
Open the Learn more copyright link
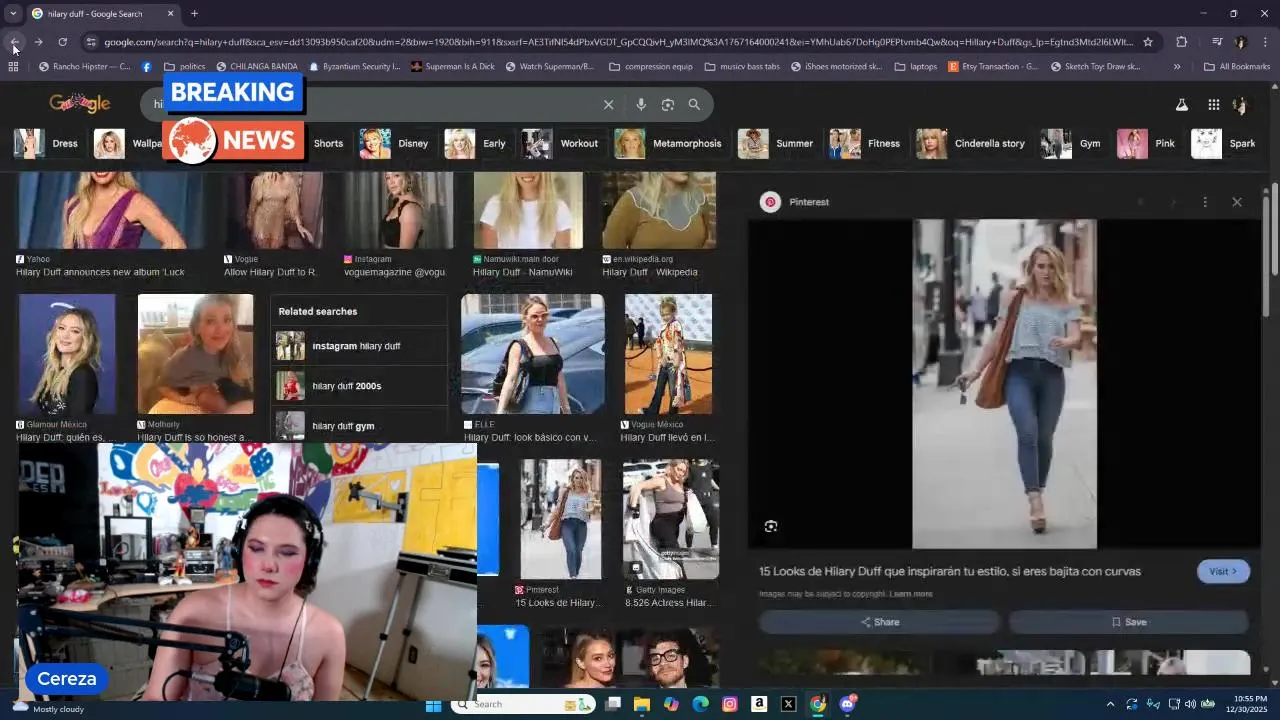[911, 594]
